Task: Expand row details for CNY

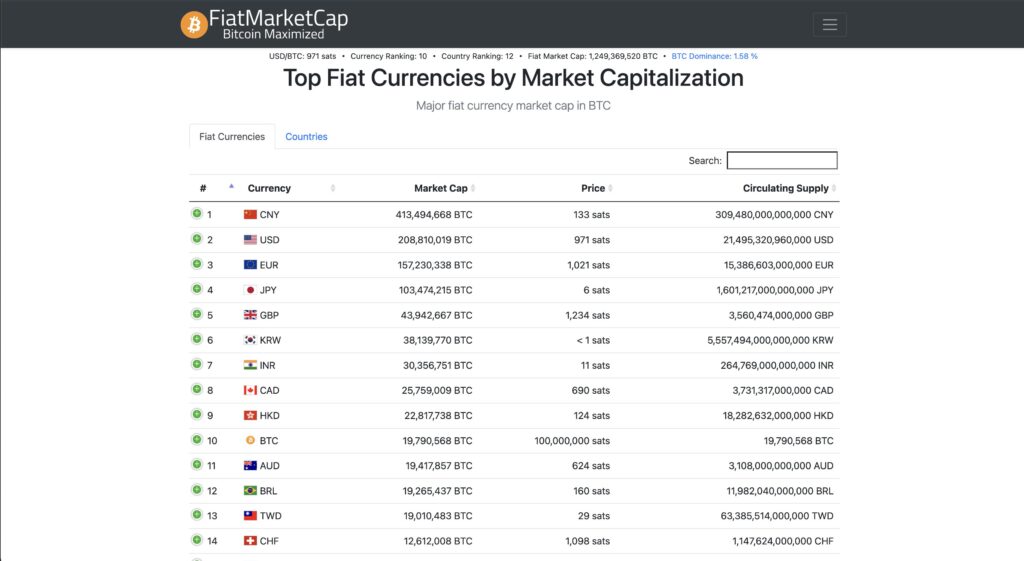Action: click(x=197, y=214)
